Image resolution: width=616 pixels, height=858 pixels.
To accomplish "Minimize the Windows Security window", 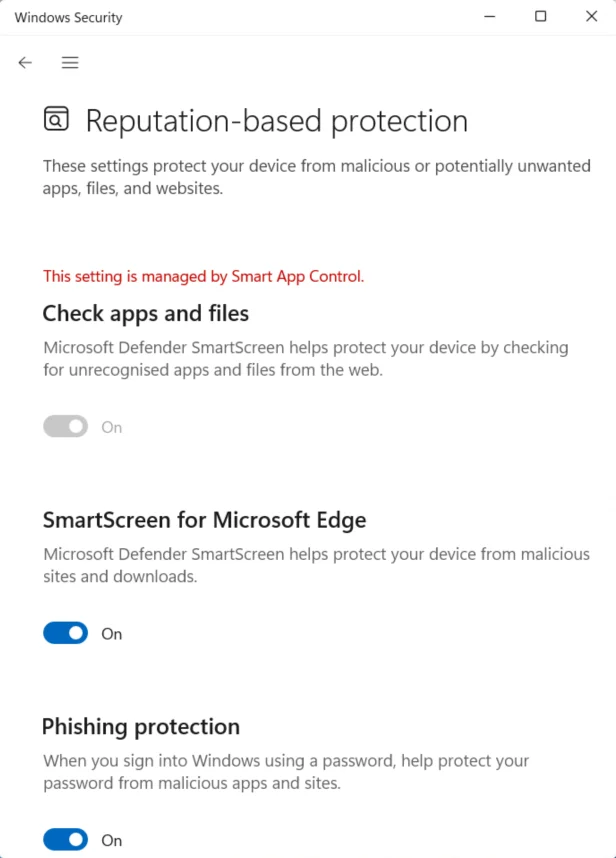I will pyautogui.click(x=490, y=16).
